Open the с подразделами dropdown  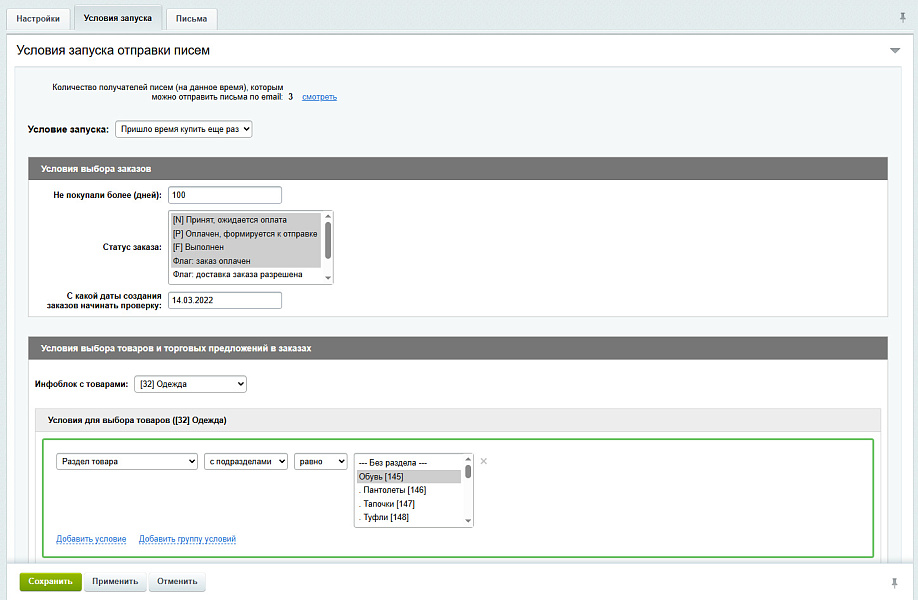coord(246,461)
